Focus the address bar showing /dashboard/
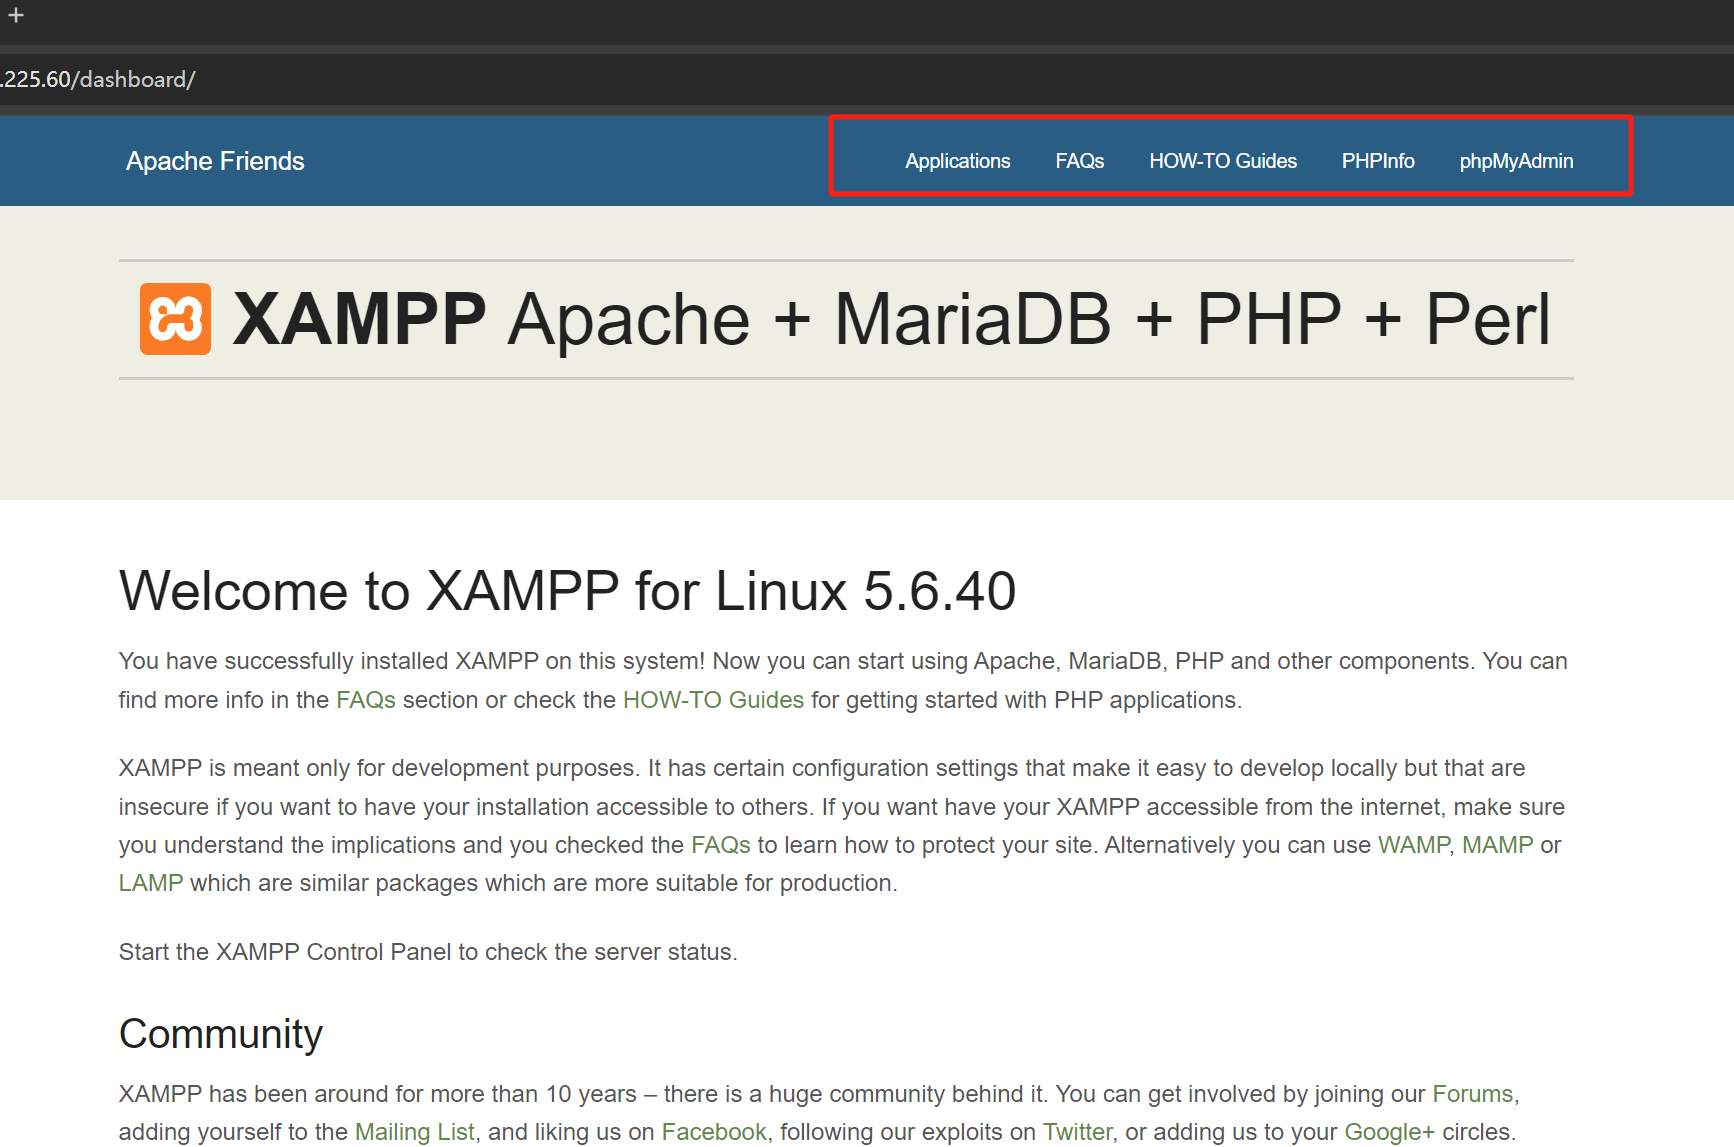1734x1147 pixels. coord(867,79)
